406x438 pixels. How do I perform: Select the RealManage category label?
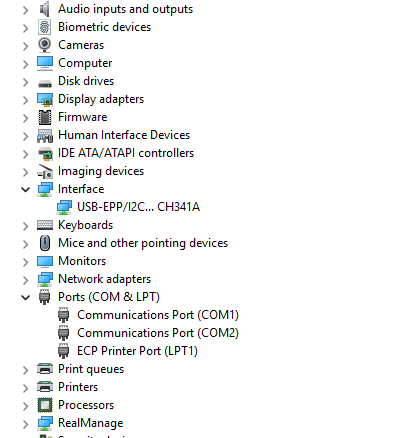pos(91,423)
